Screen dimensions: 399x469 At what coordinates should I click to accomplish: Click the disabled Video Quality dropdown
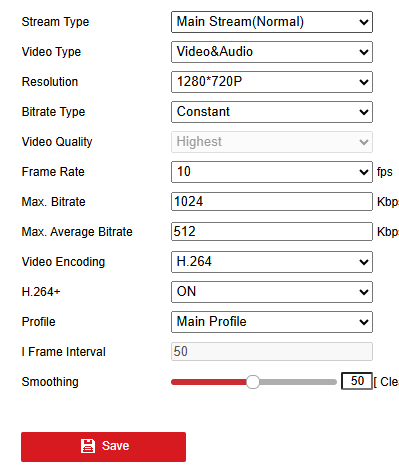tap(272, 142)
